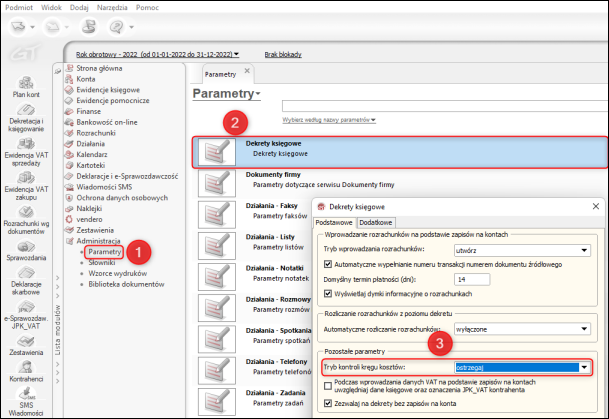Open the Zestawienia module icon in sidebar

point(26,341)
